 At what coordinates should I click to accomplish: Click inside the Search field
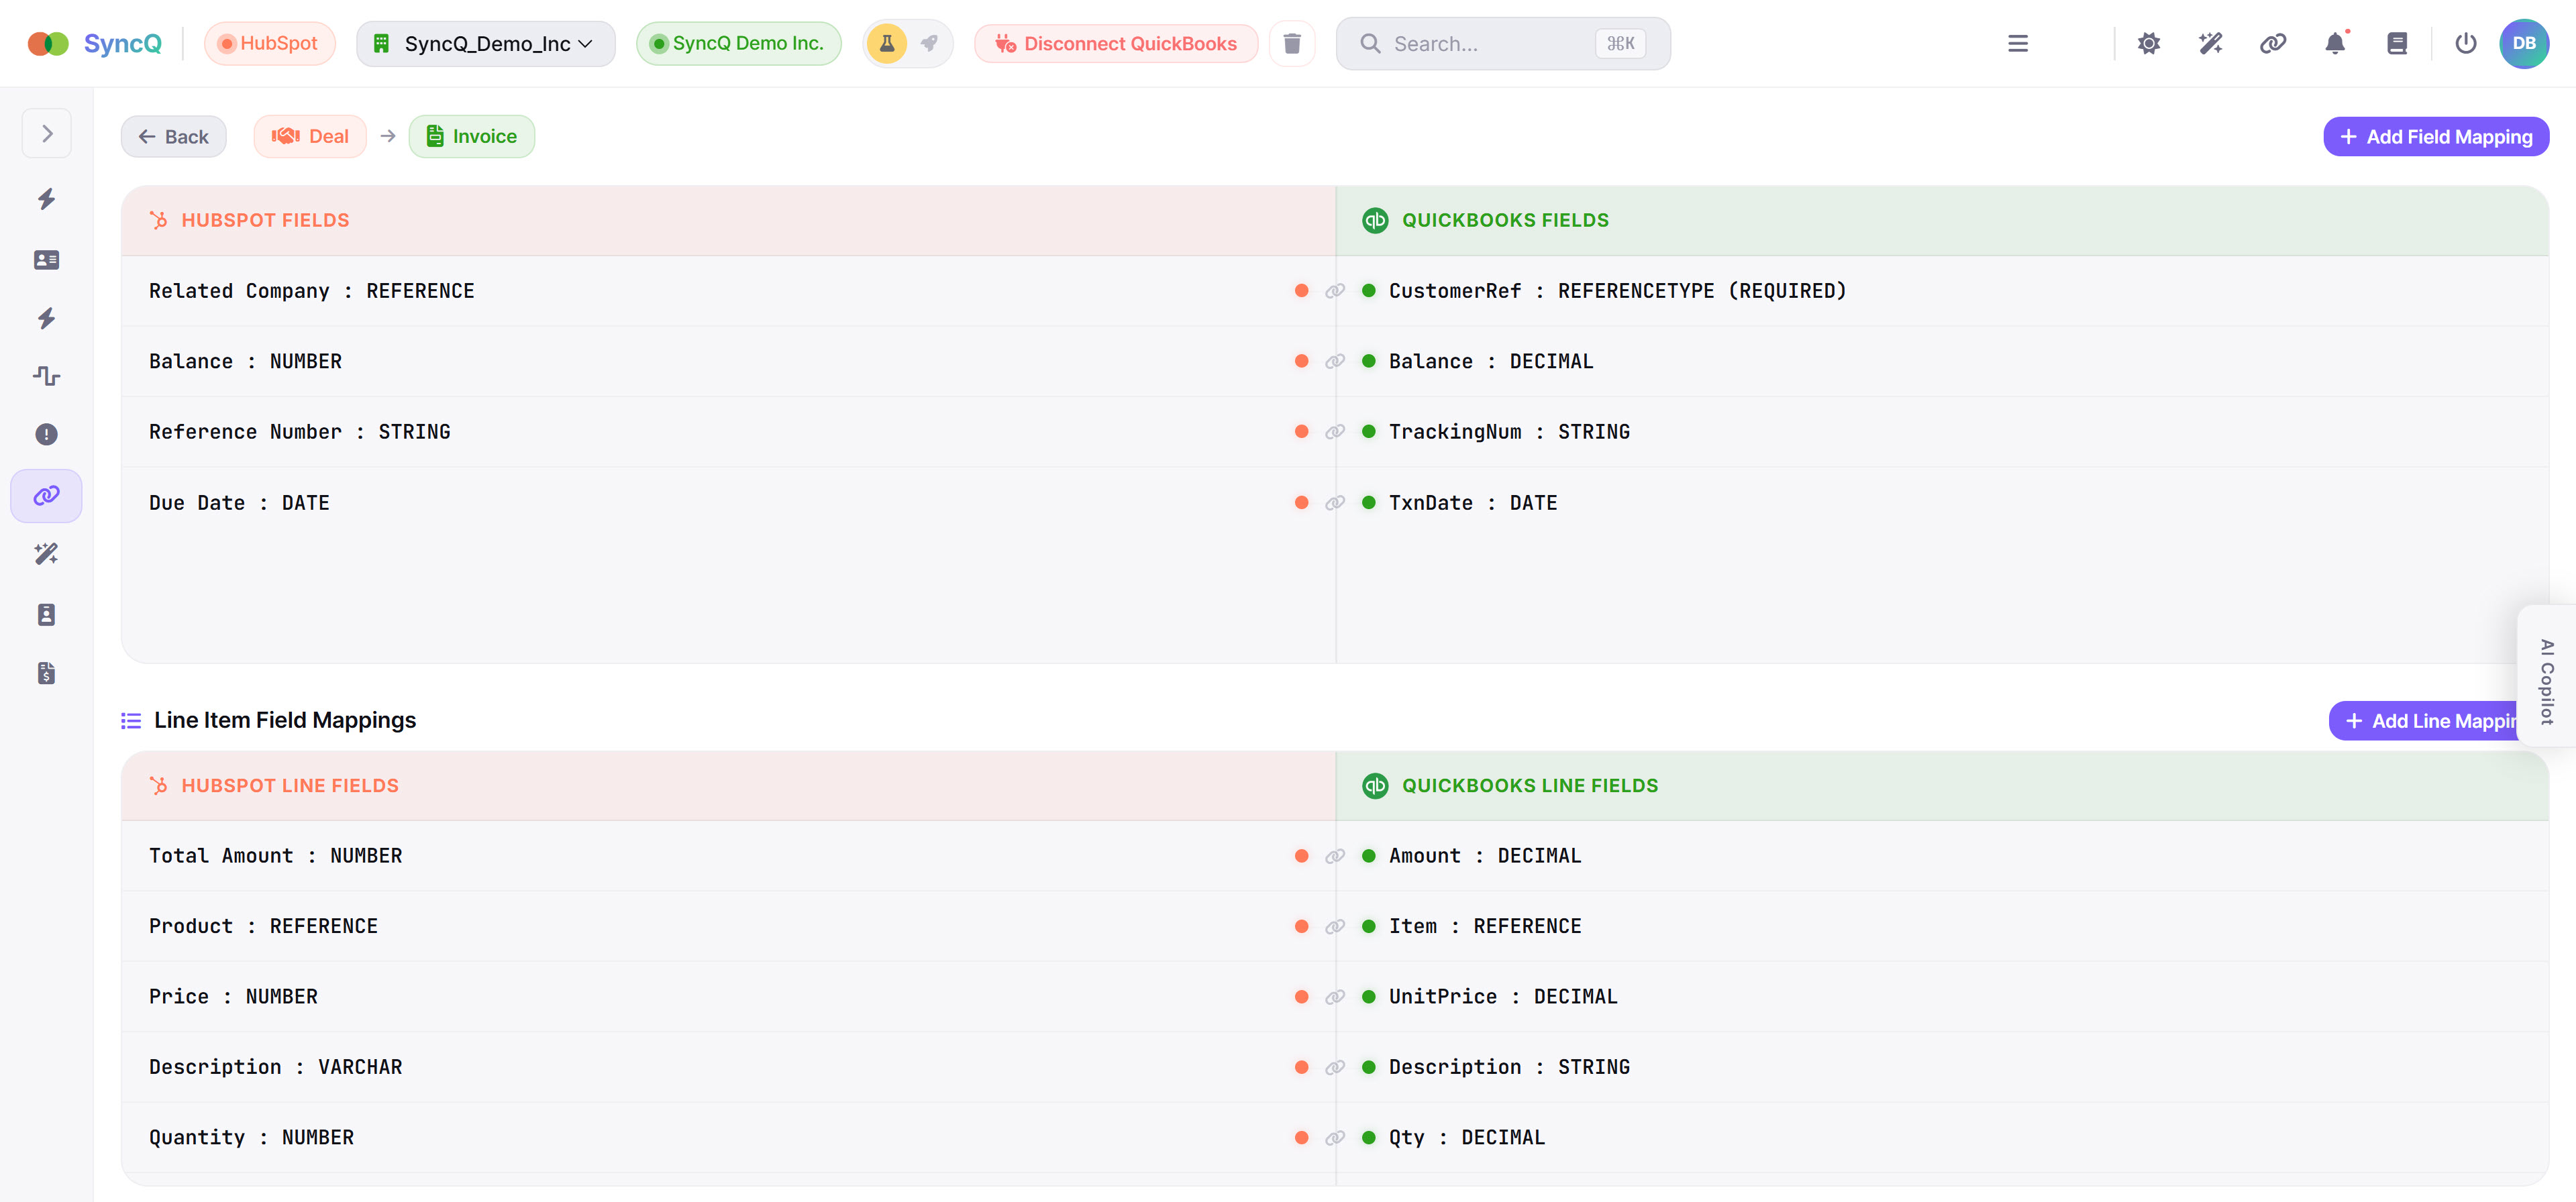point(1490,43)
